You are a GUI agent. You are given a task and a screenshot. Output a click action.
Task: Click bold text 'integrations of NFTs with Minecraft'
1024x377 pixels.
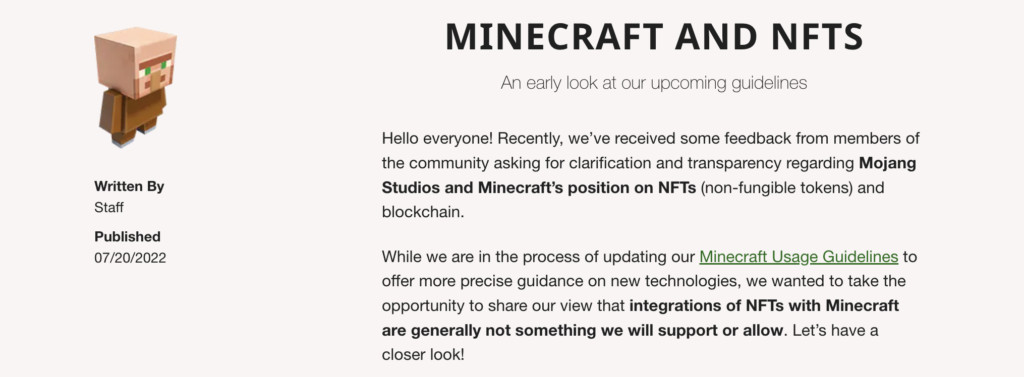(x=764, y=305)
